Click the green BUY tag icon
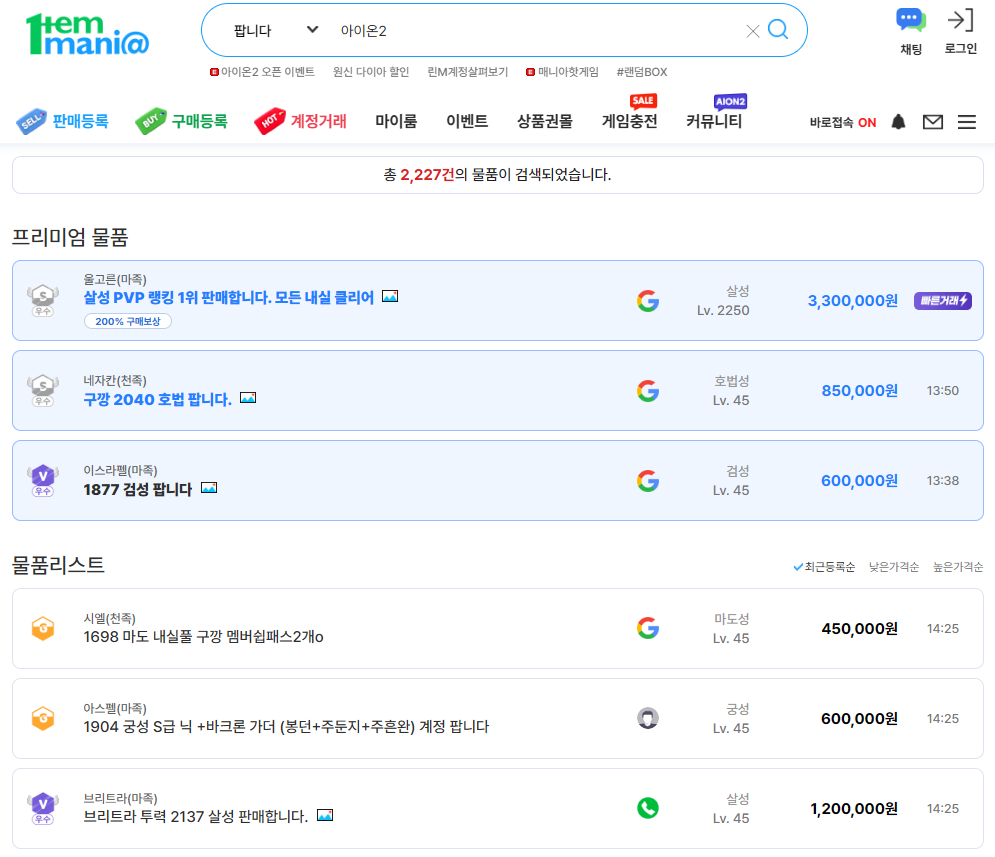Screen dimensions: 995x857 151,121
